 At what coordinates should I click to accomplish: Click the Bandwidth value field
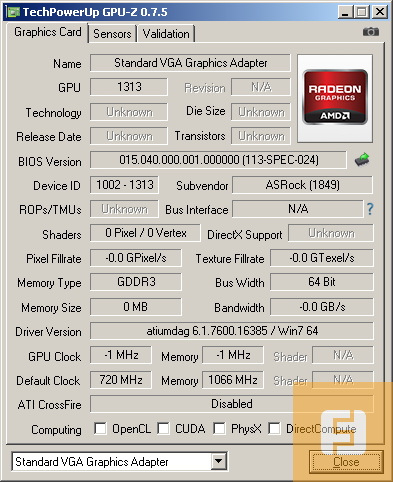tap(322, 307)
